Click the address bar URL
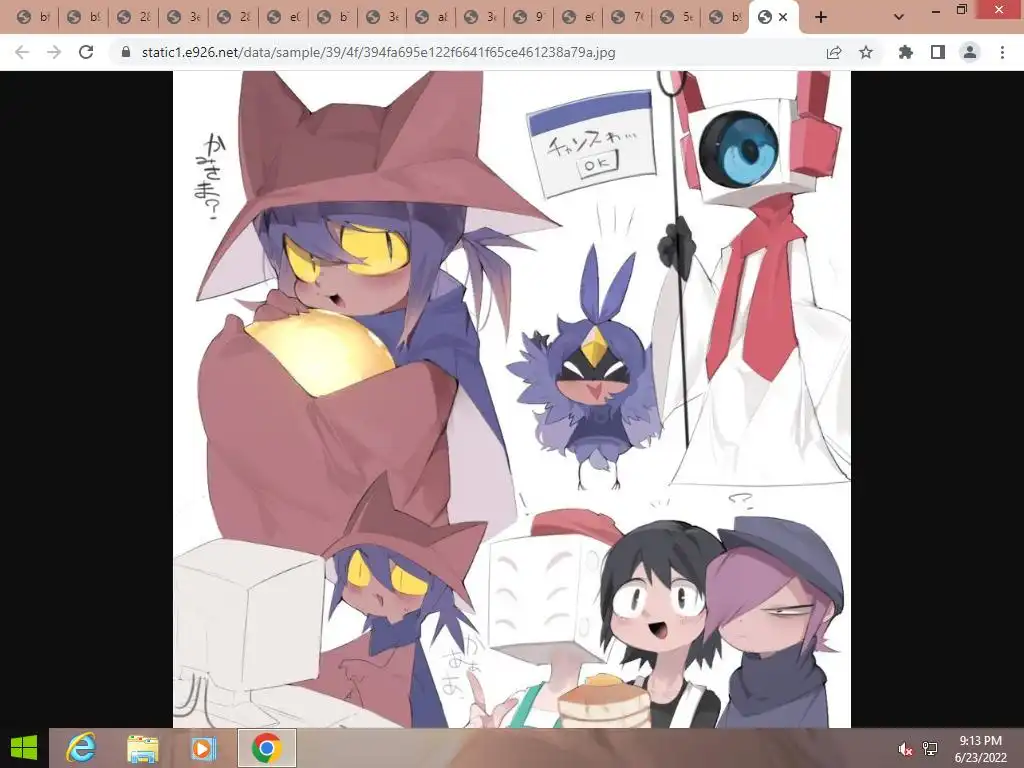This screenshot has height=768, width=1024. pyautogui.click(x=378, y=52)
